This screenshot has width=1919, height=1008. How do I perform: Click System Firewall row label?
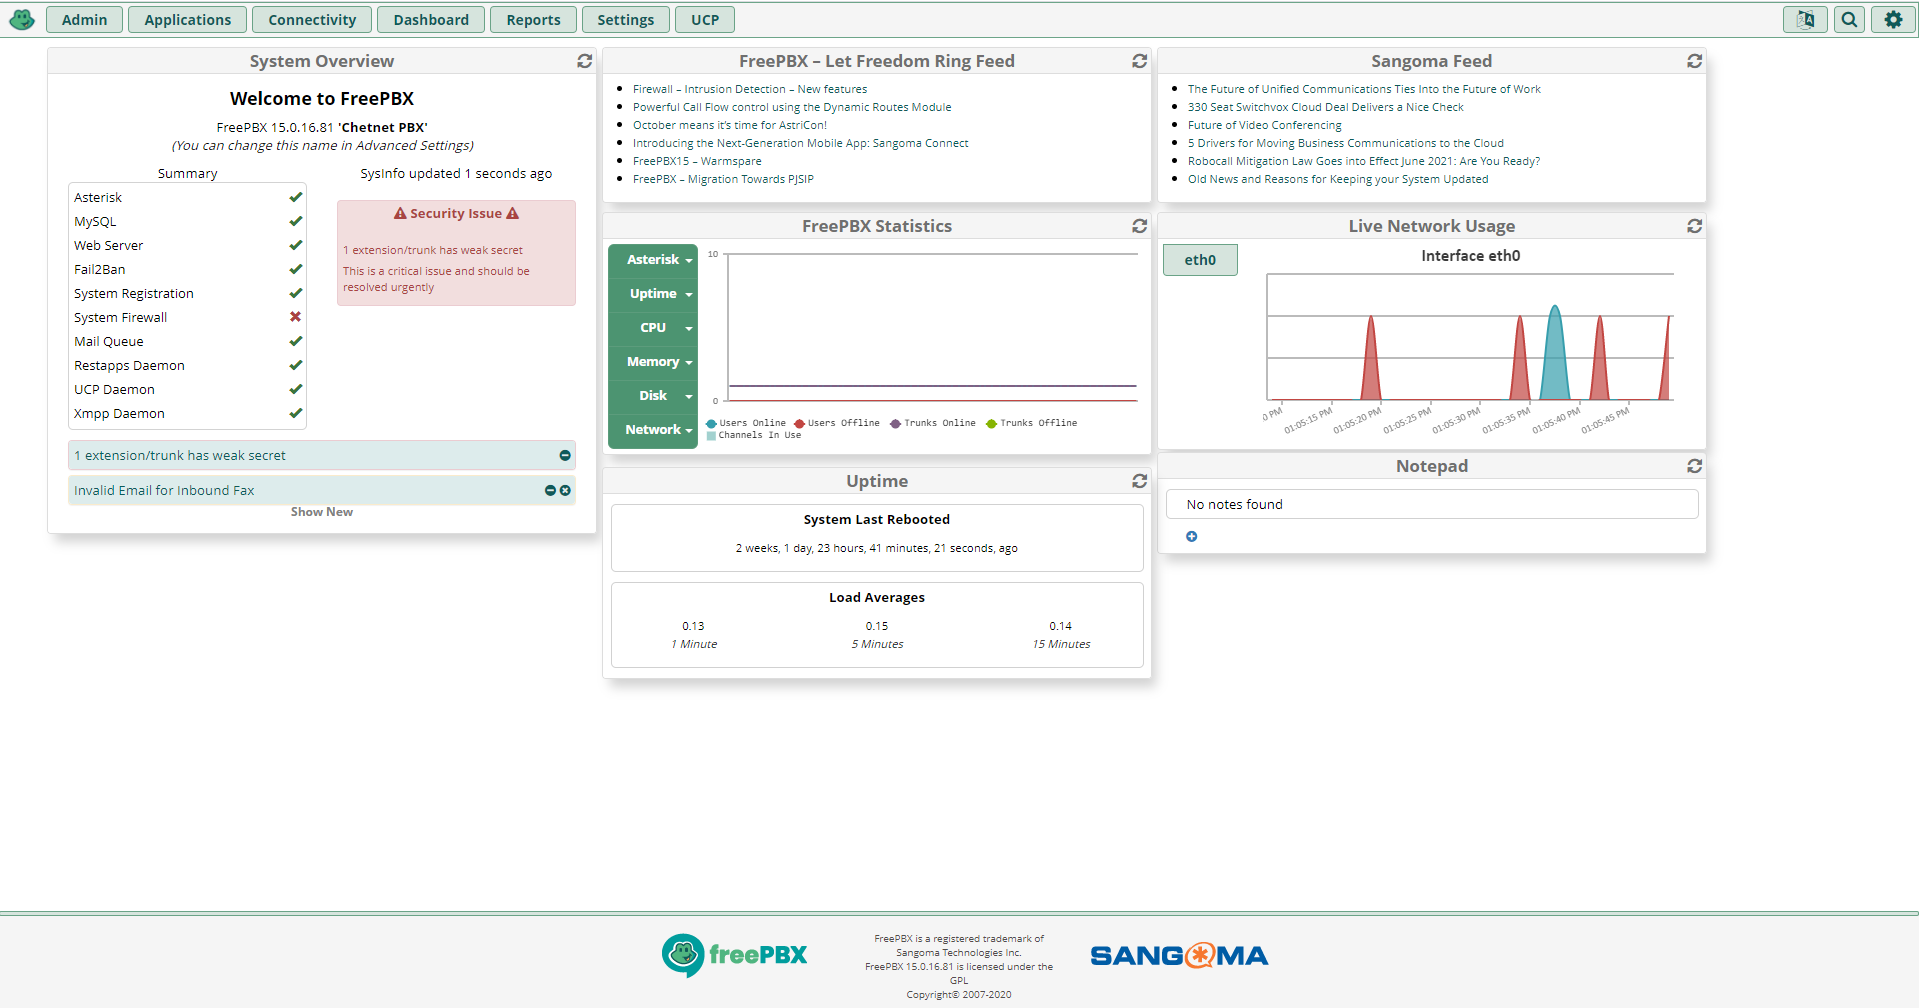click(x=120, y=317)
